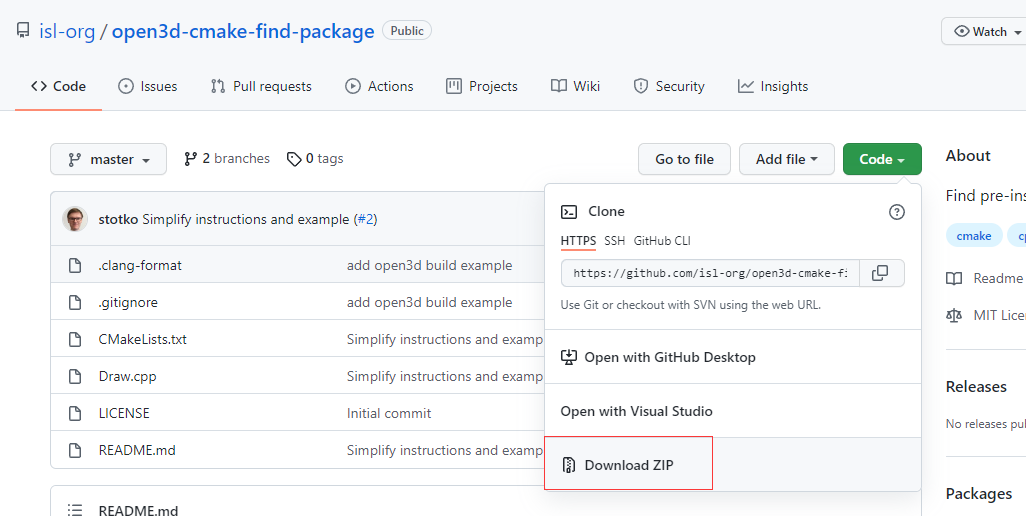The image size is (1026, 516).
Task: Open the LICENSE file
Action: (x=124, y=413)
